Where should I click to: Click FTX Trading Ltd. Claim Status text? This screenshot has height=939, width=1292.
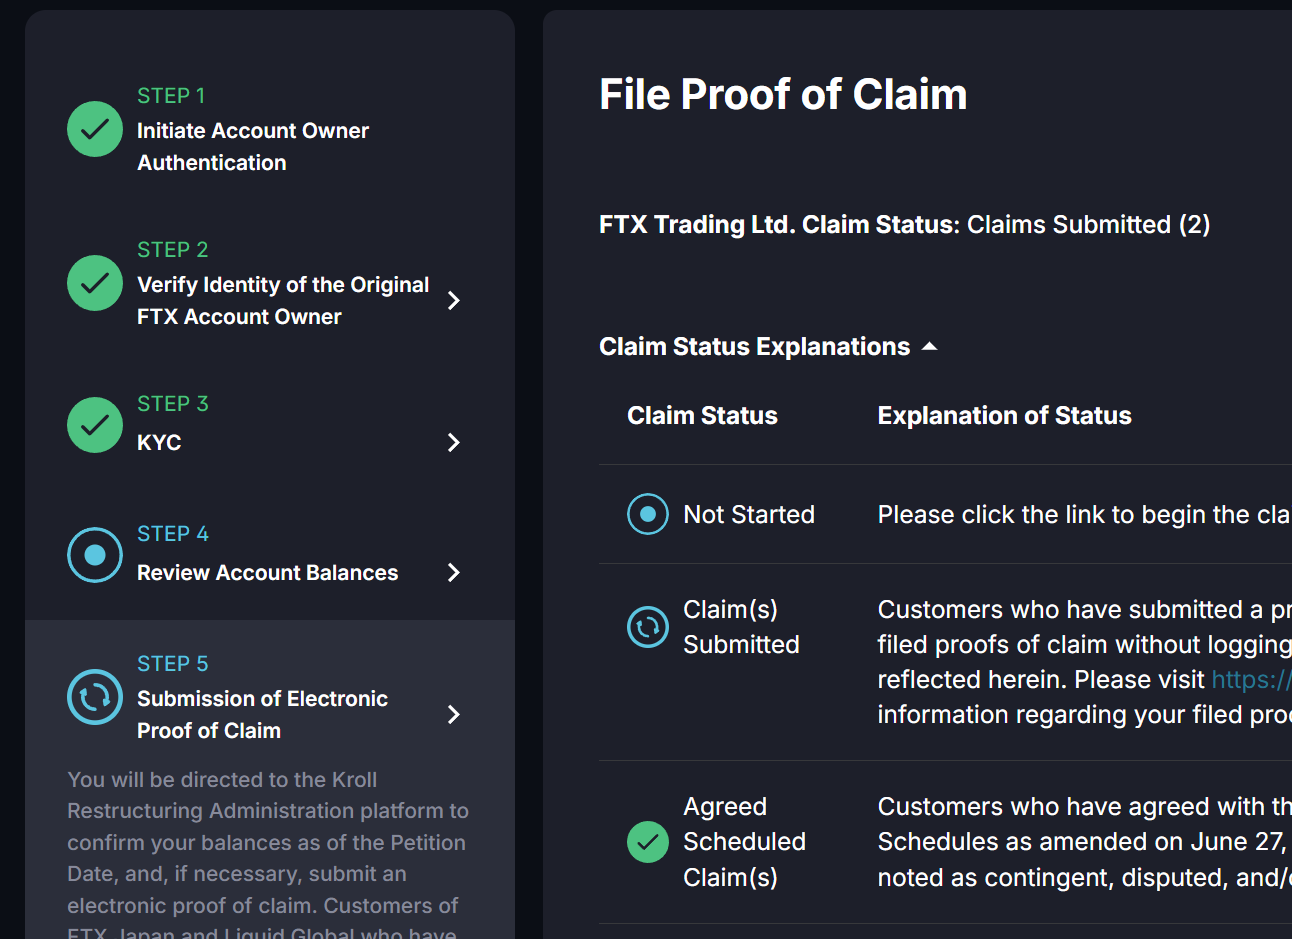(x=779, y=224)
